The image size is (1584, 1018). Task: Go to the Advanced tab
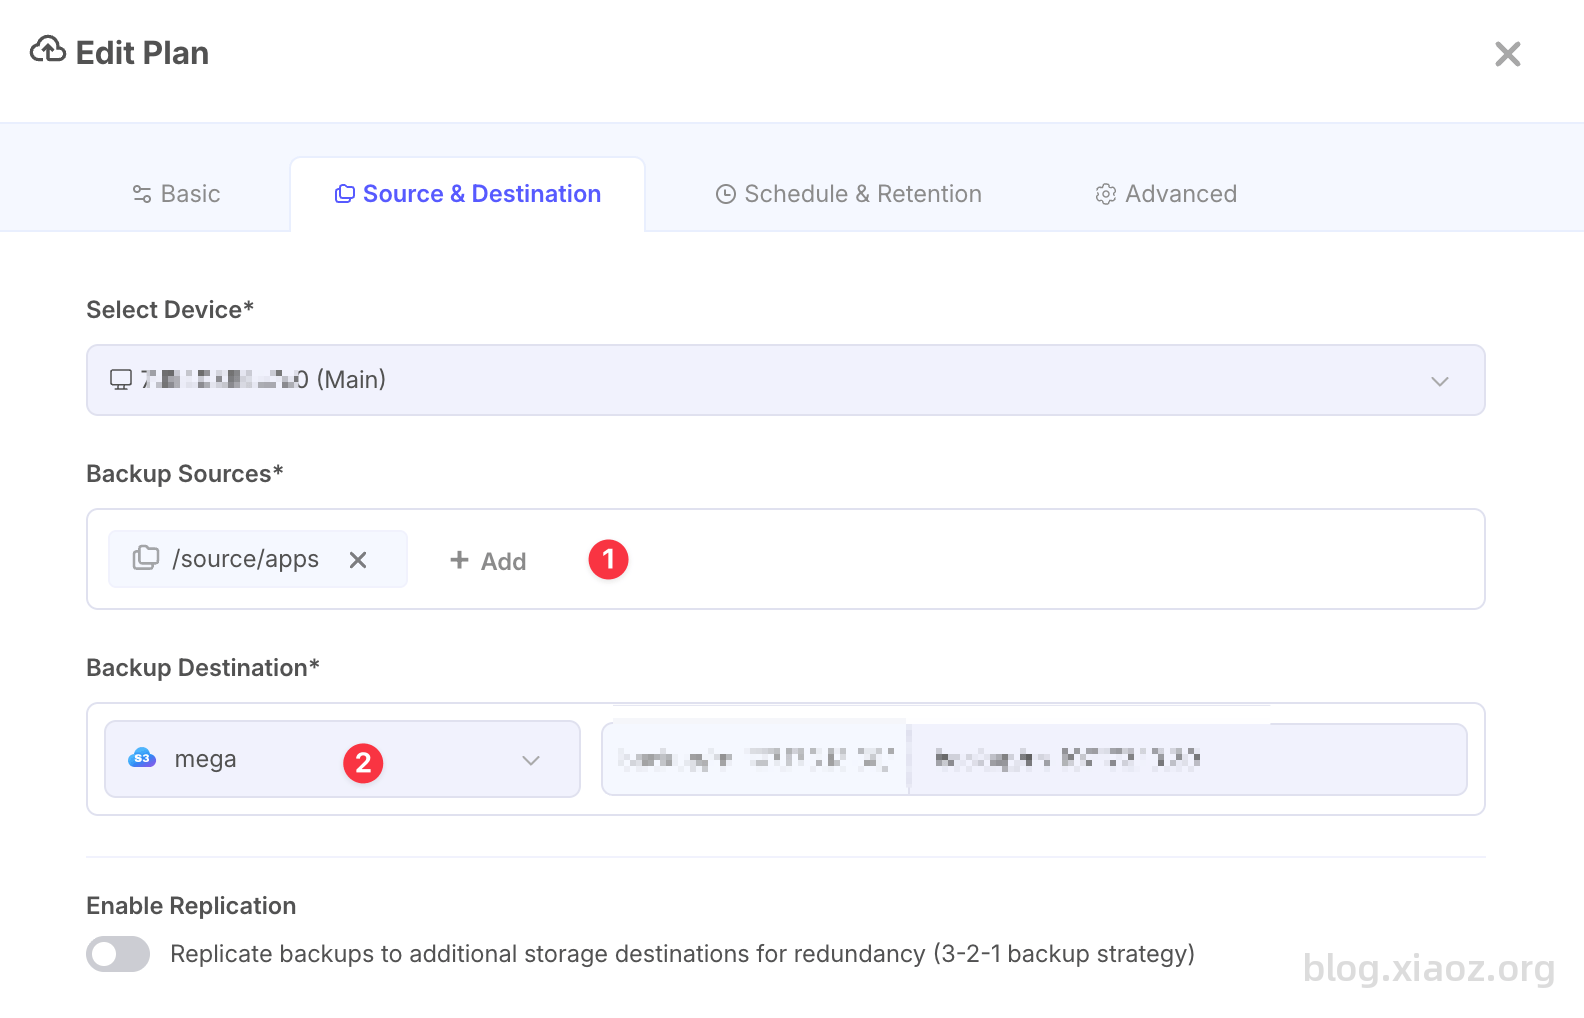tap(1166, 194)
